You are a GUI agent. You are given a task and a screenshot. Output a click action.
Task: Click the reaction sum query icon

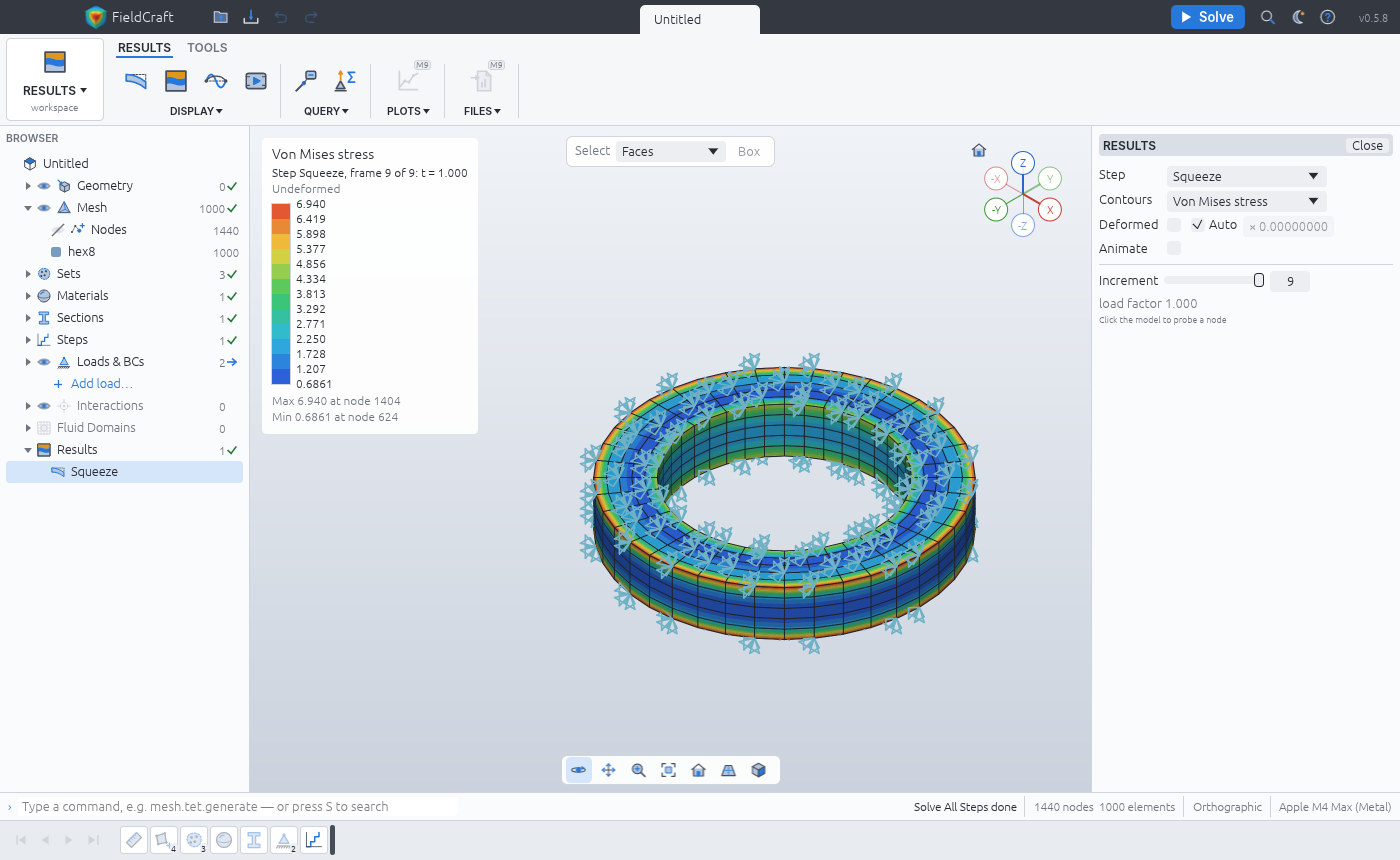[x=346, y=80]
